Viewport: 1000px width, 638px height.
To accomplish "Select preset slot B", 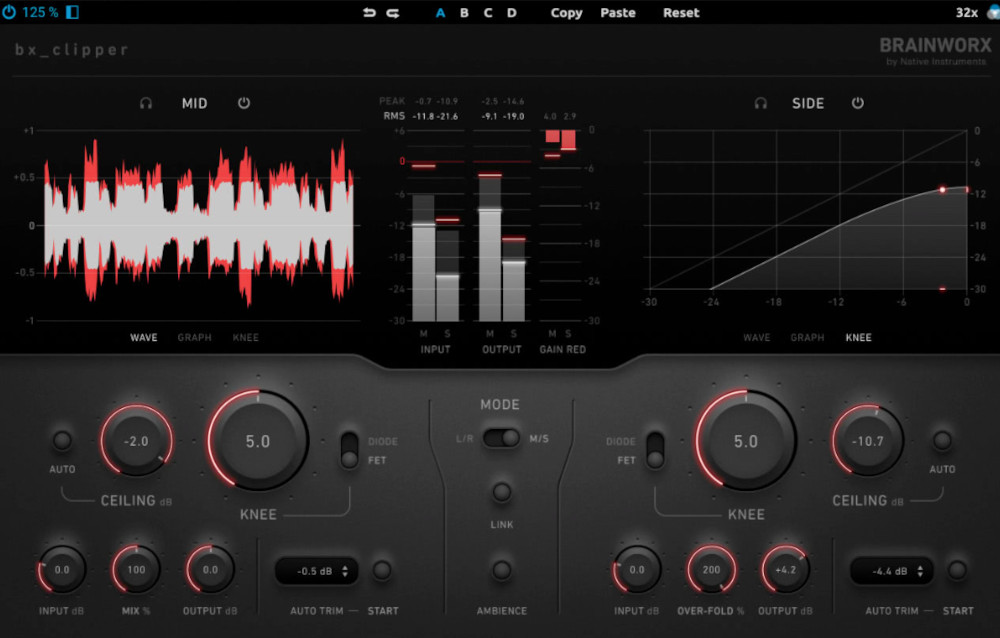I will (464, 13).
